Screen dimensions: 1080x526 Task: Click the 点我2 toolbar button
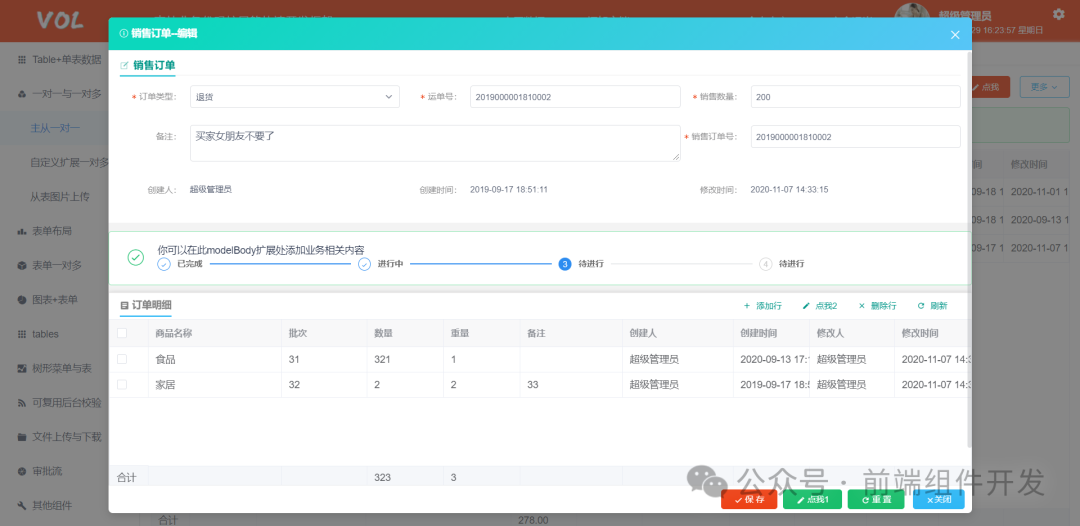point(820,306)
